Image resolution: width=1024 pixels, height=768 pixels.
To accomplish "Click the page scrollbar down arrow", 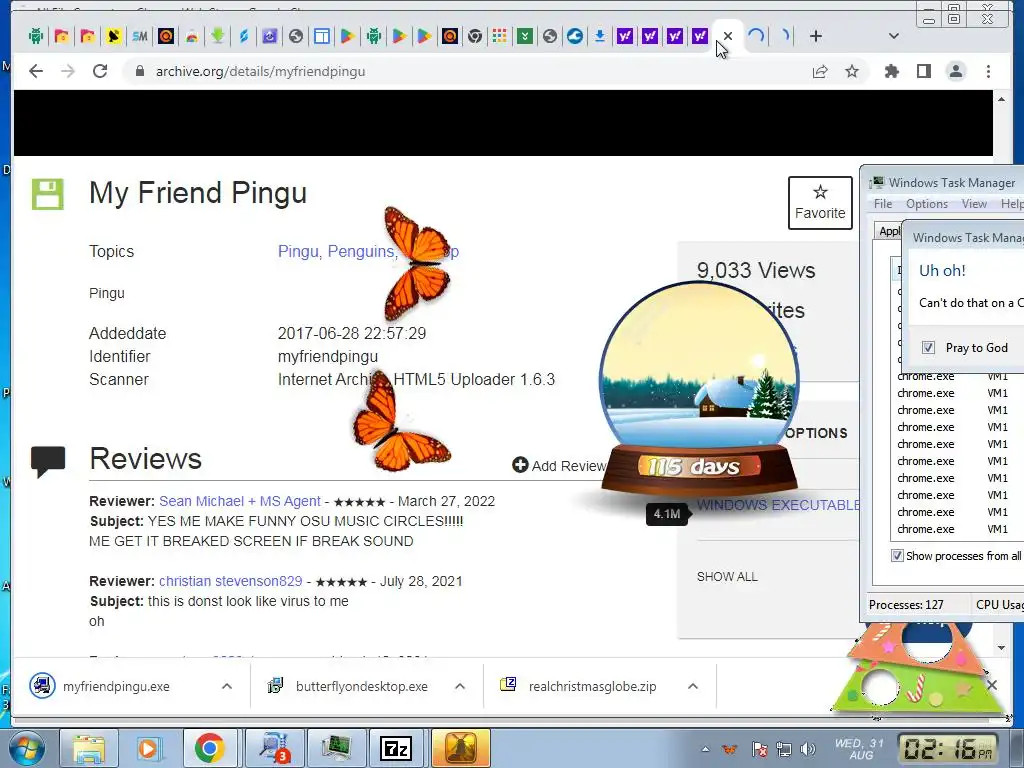I will (1001, 648).
